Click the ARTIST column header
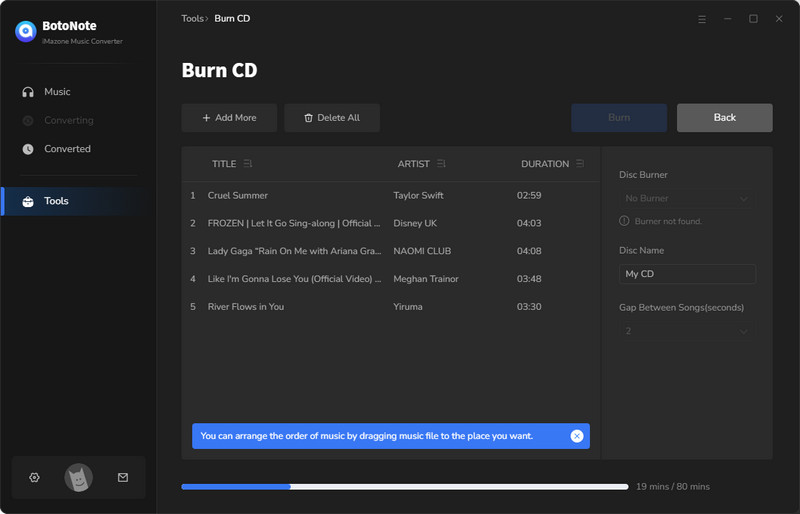Screen dimensions: 800x514 click(413, 164)
